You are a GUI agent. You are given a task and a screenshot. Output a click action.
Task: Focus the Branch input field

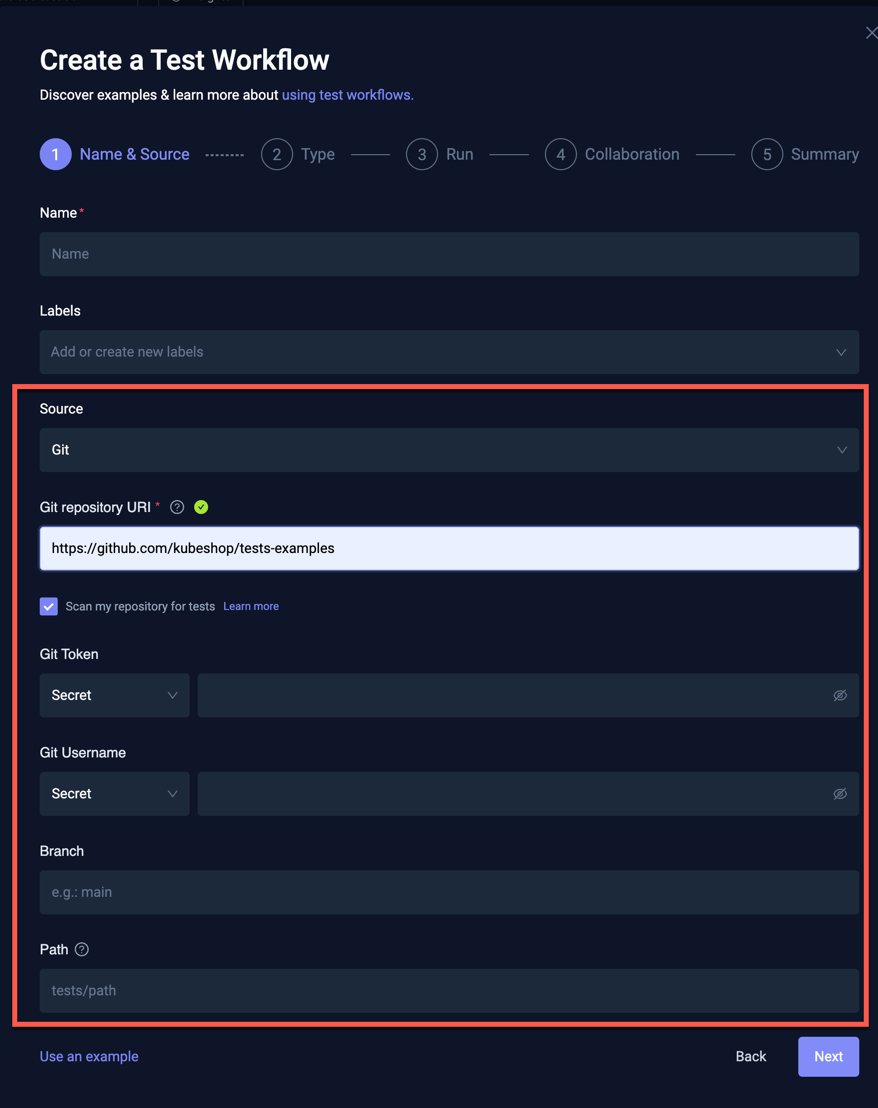pos(449,891)
